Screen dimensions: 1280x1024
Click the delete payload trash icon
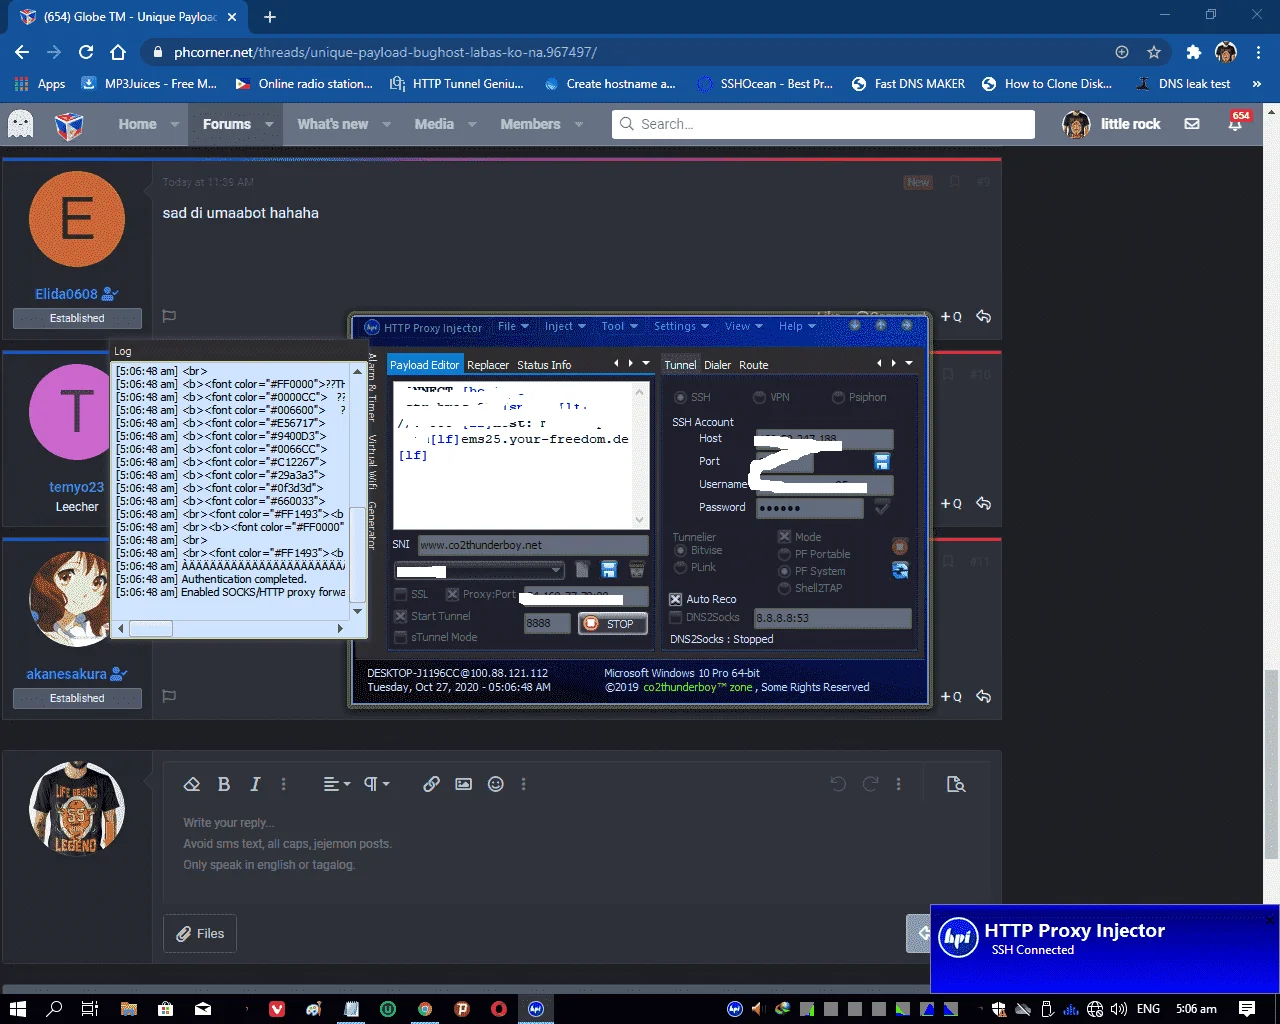pos(636,570)
